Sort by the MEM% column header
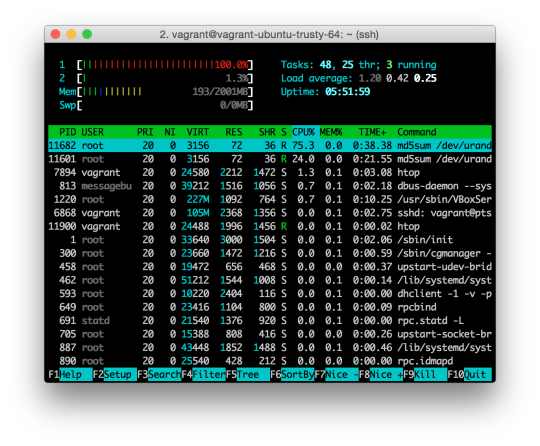The height and width of the screenshot is (446, 540). (x=331, y=132)
